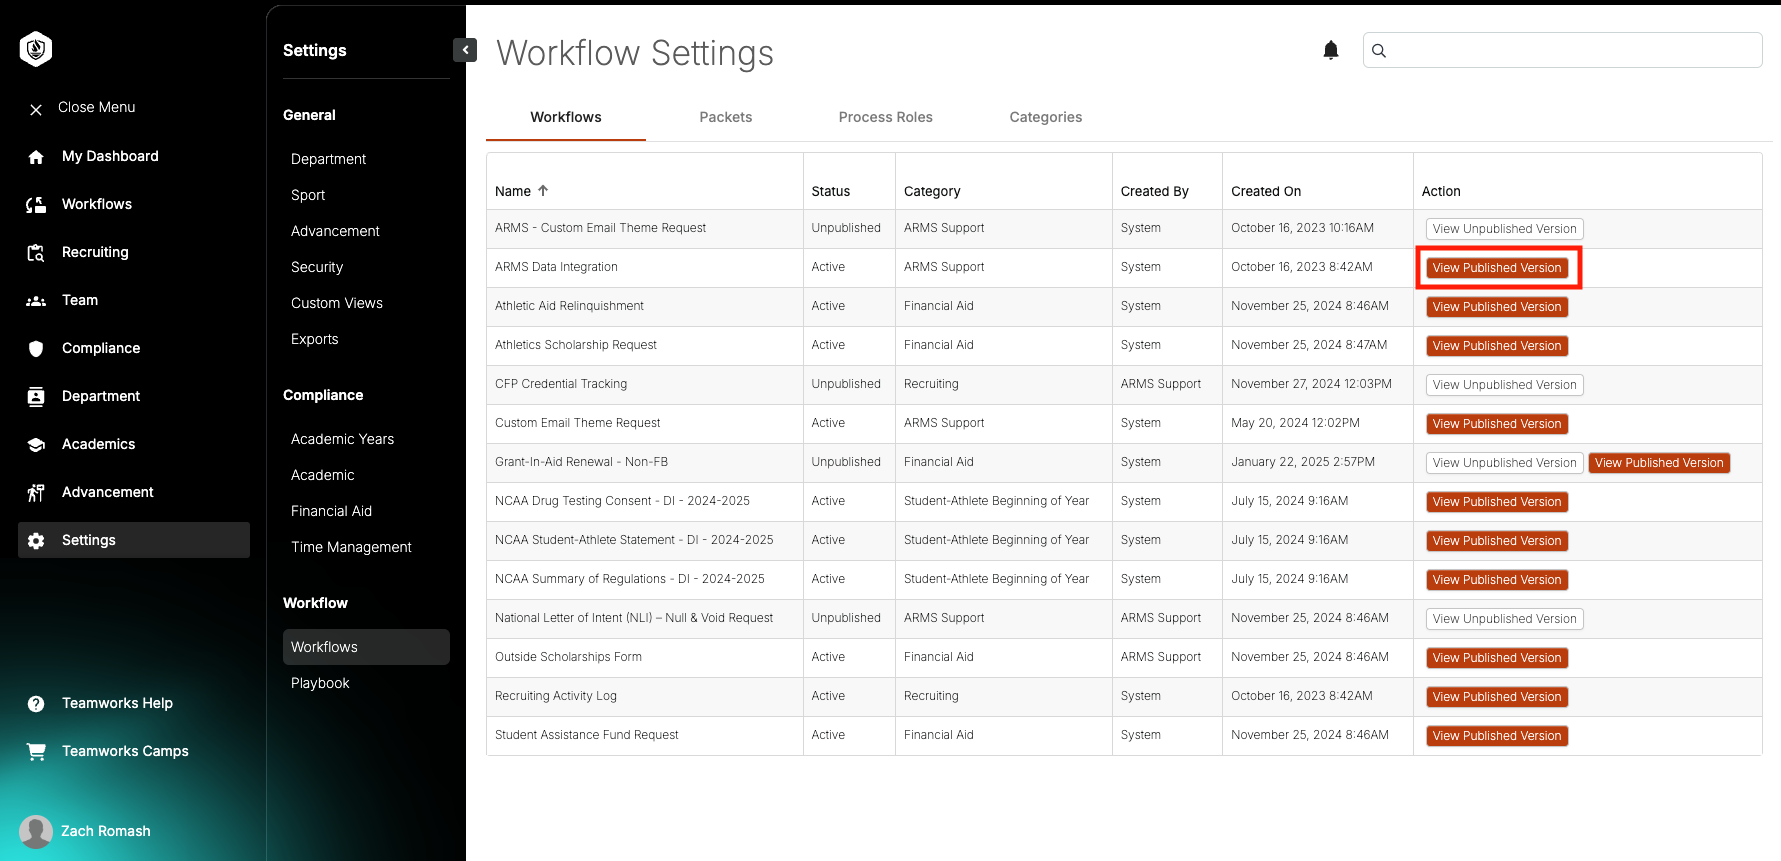This screenshot has width=1781, height=861.
Task: Click 'Athletic Aid Relinquishment' workflow name
Action: pos(569,306)
